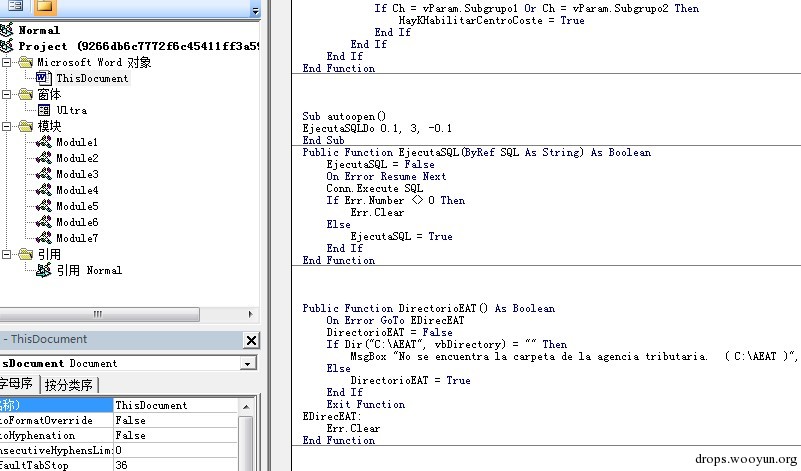Click the AutoHyphenation False value
The height and width of the screenshot is (471, 801).
(x=175, y=435)
